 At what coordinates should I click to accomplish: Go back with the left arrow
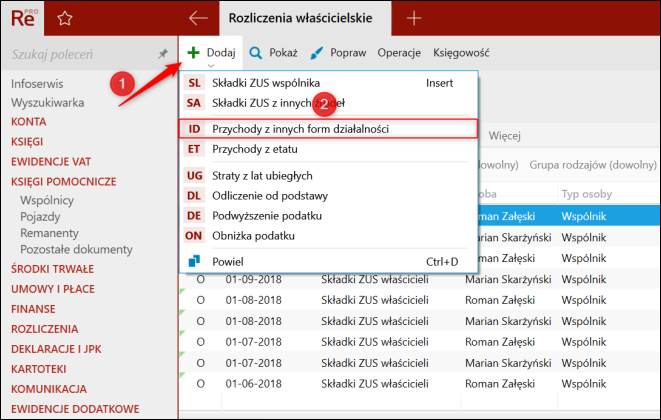[198, 18]
